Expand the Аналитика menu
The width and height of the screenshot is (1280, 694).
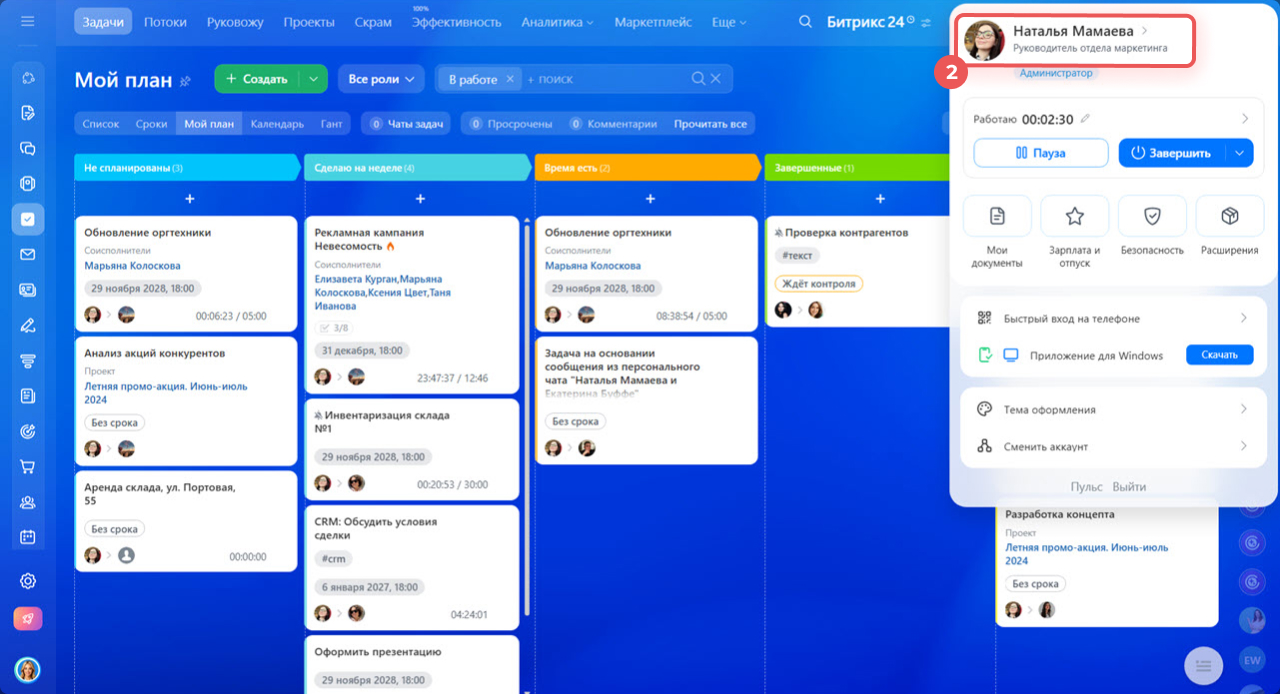557,22
